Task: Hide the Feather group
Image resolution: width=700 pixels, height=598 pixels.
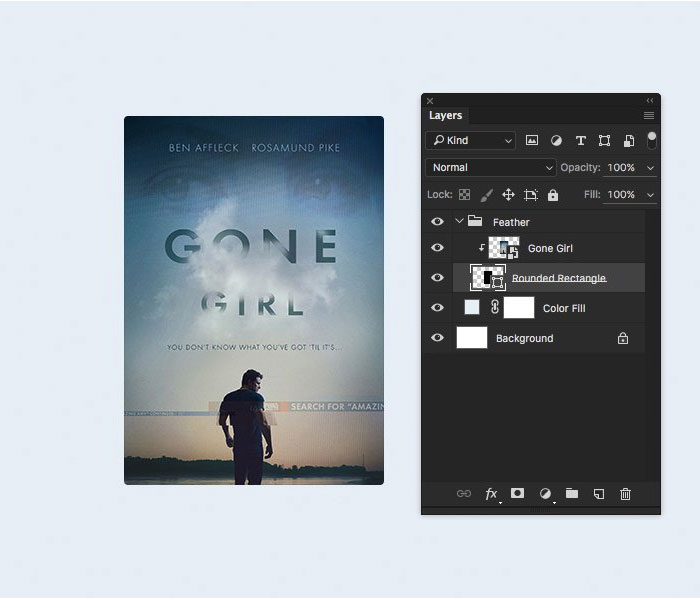Action: [438, 221]
